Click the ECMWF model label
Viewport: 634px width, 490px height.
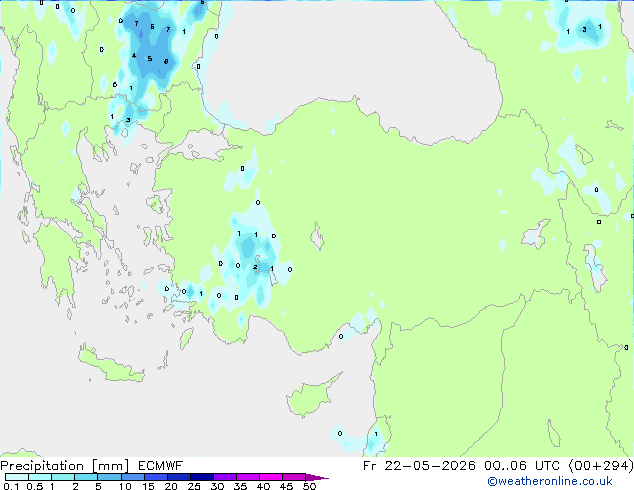pyautogui.click(x=161, y=466)
